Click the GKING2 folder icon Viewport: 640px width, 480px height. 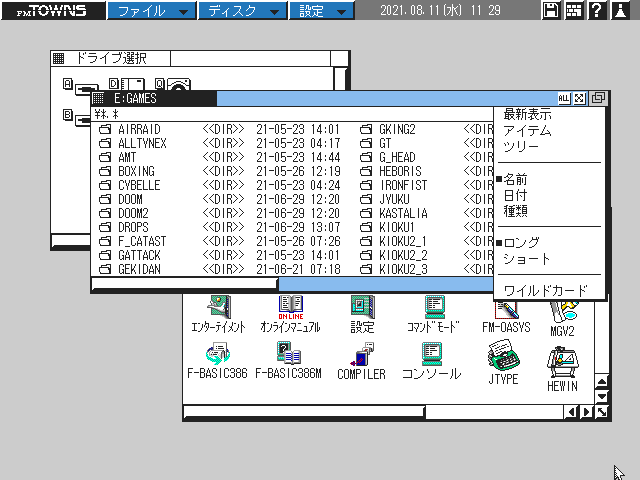(366, 129)
